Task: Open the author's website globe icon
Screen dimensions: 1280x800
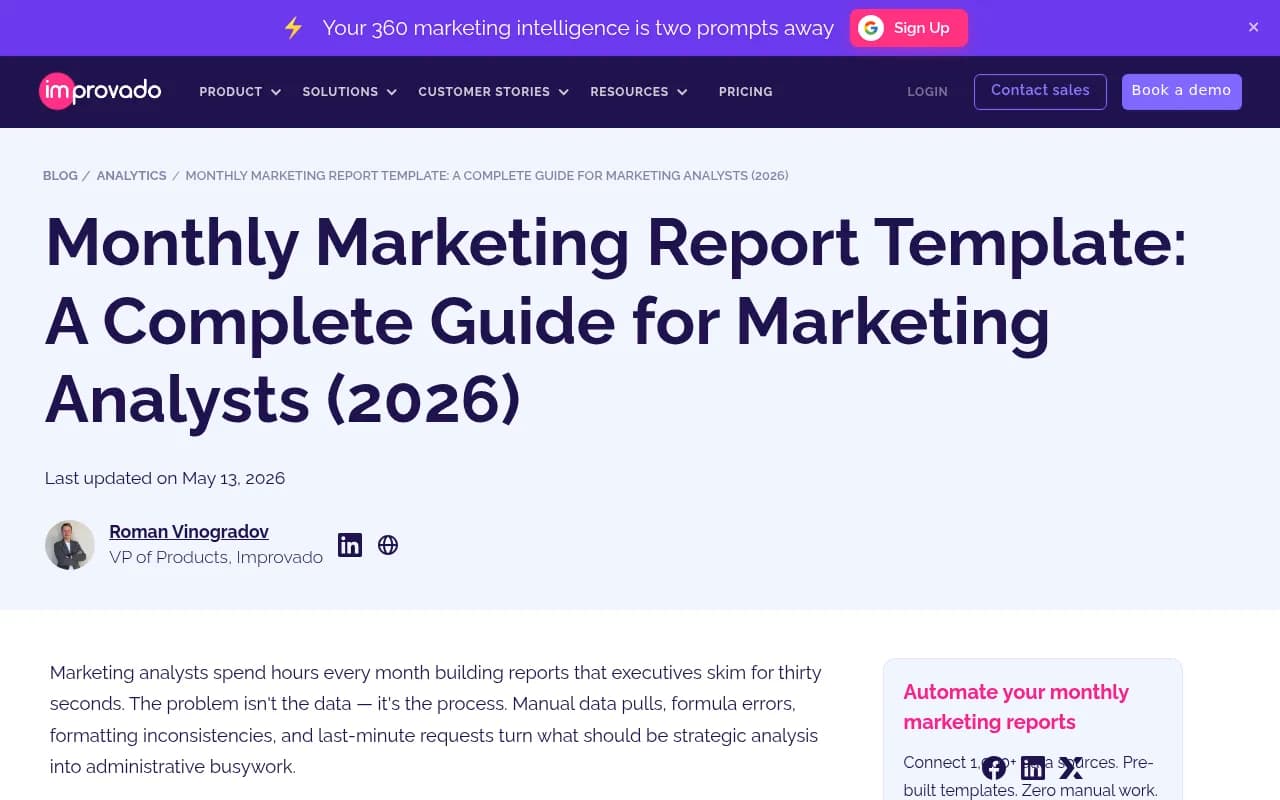Action: (x=388, y=545)
